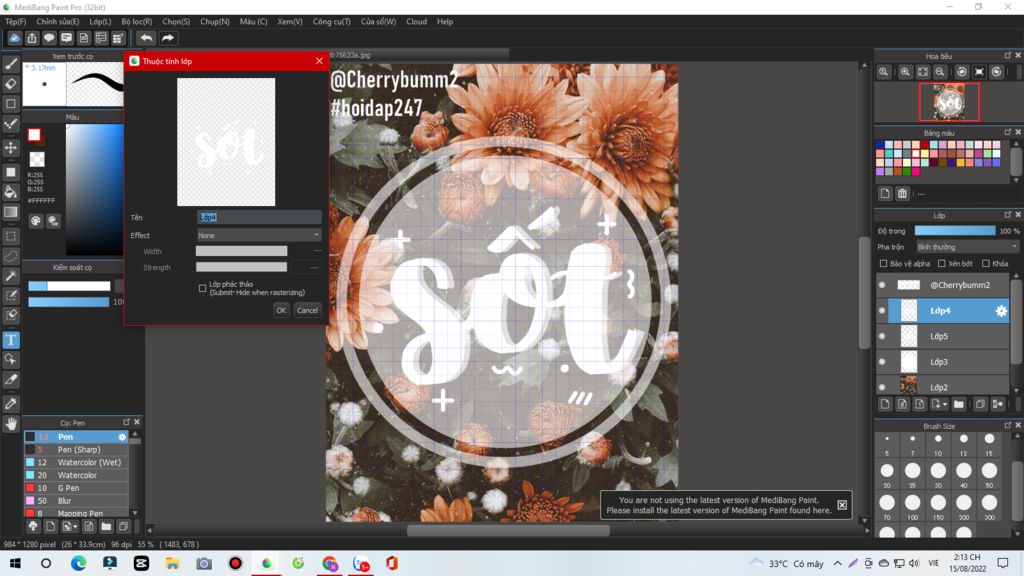
Task: Select the Brush tool in left toolbar
Action: pos(11,64)
